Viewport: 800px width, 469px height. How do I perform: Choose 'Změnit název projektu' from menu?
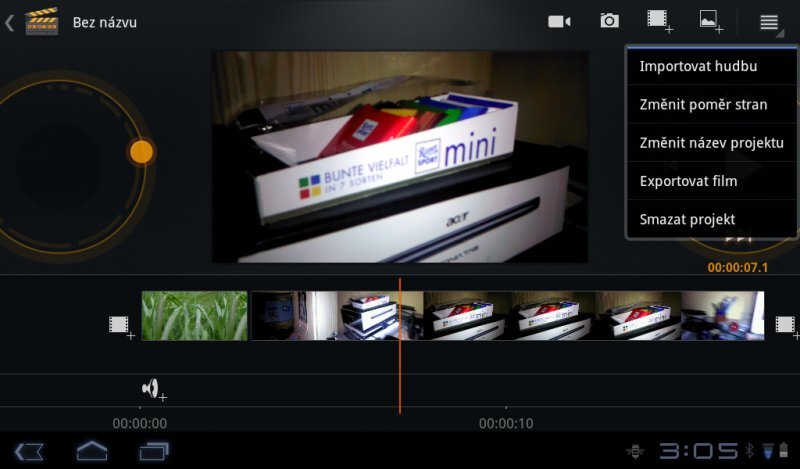click(711, 143)
